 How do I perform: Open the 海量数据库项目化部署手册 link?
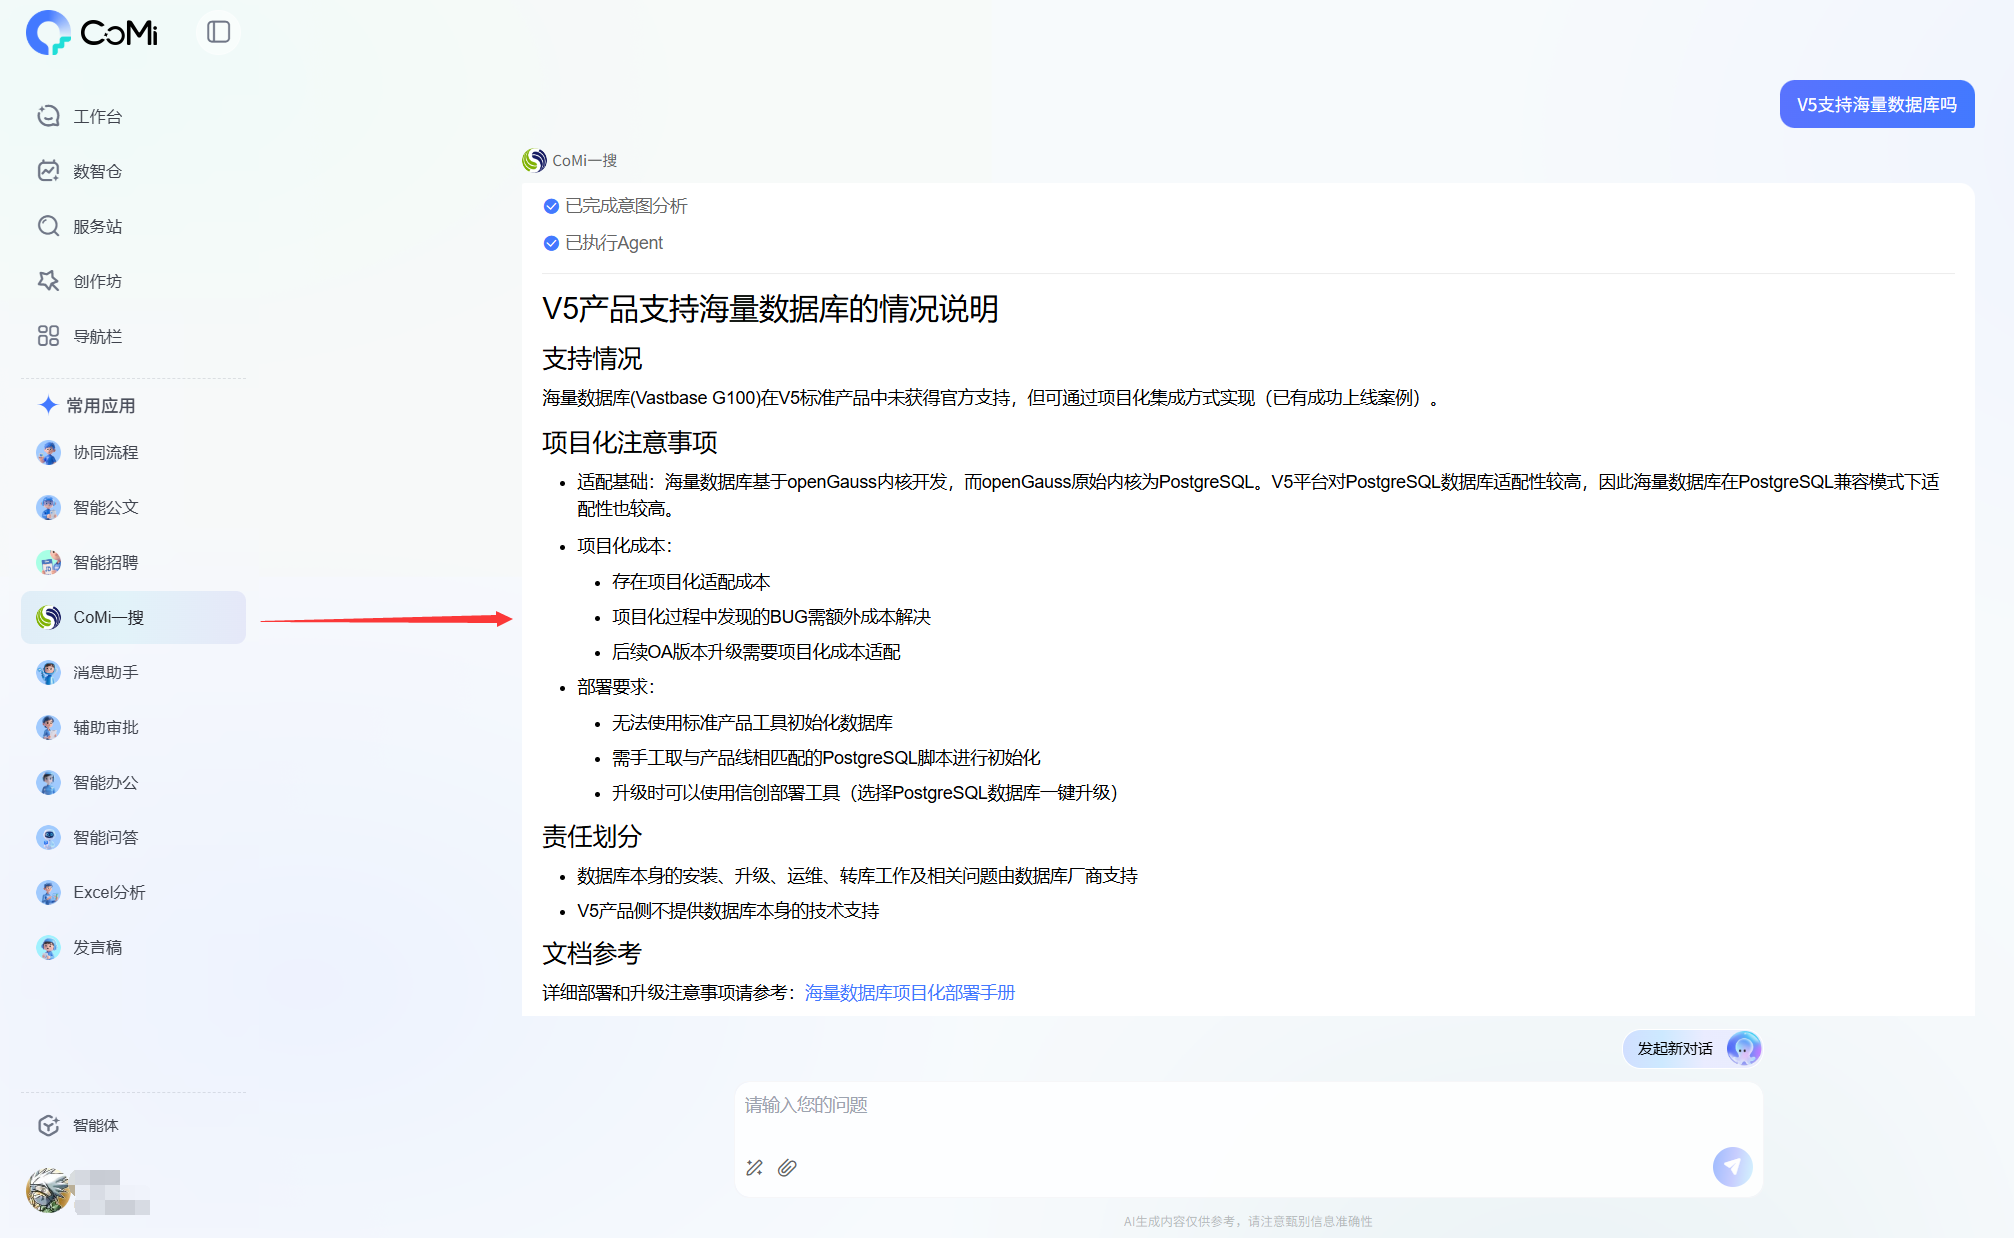point(909,992)
